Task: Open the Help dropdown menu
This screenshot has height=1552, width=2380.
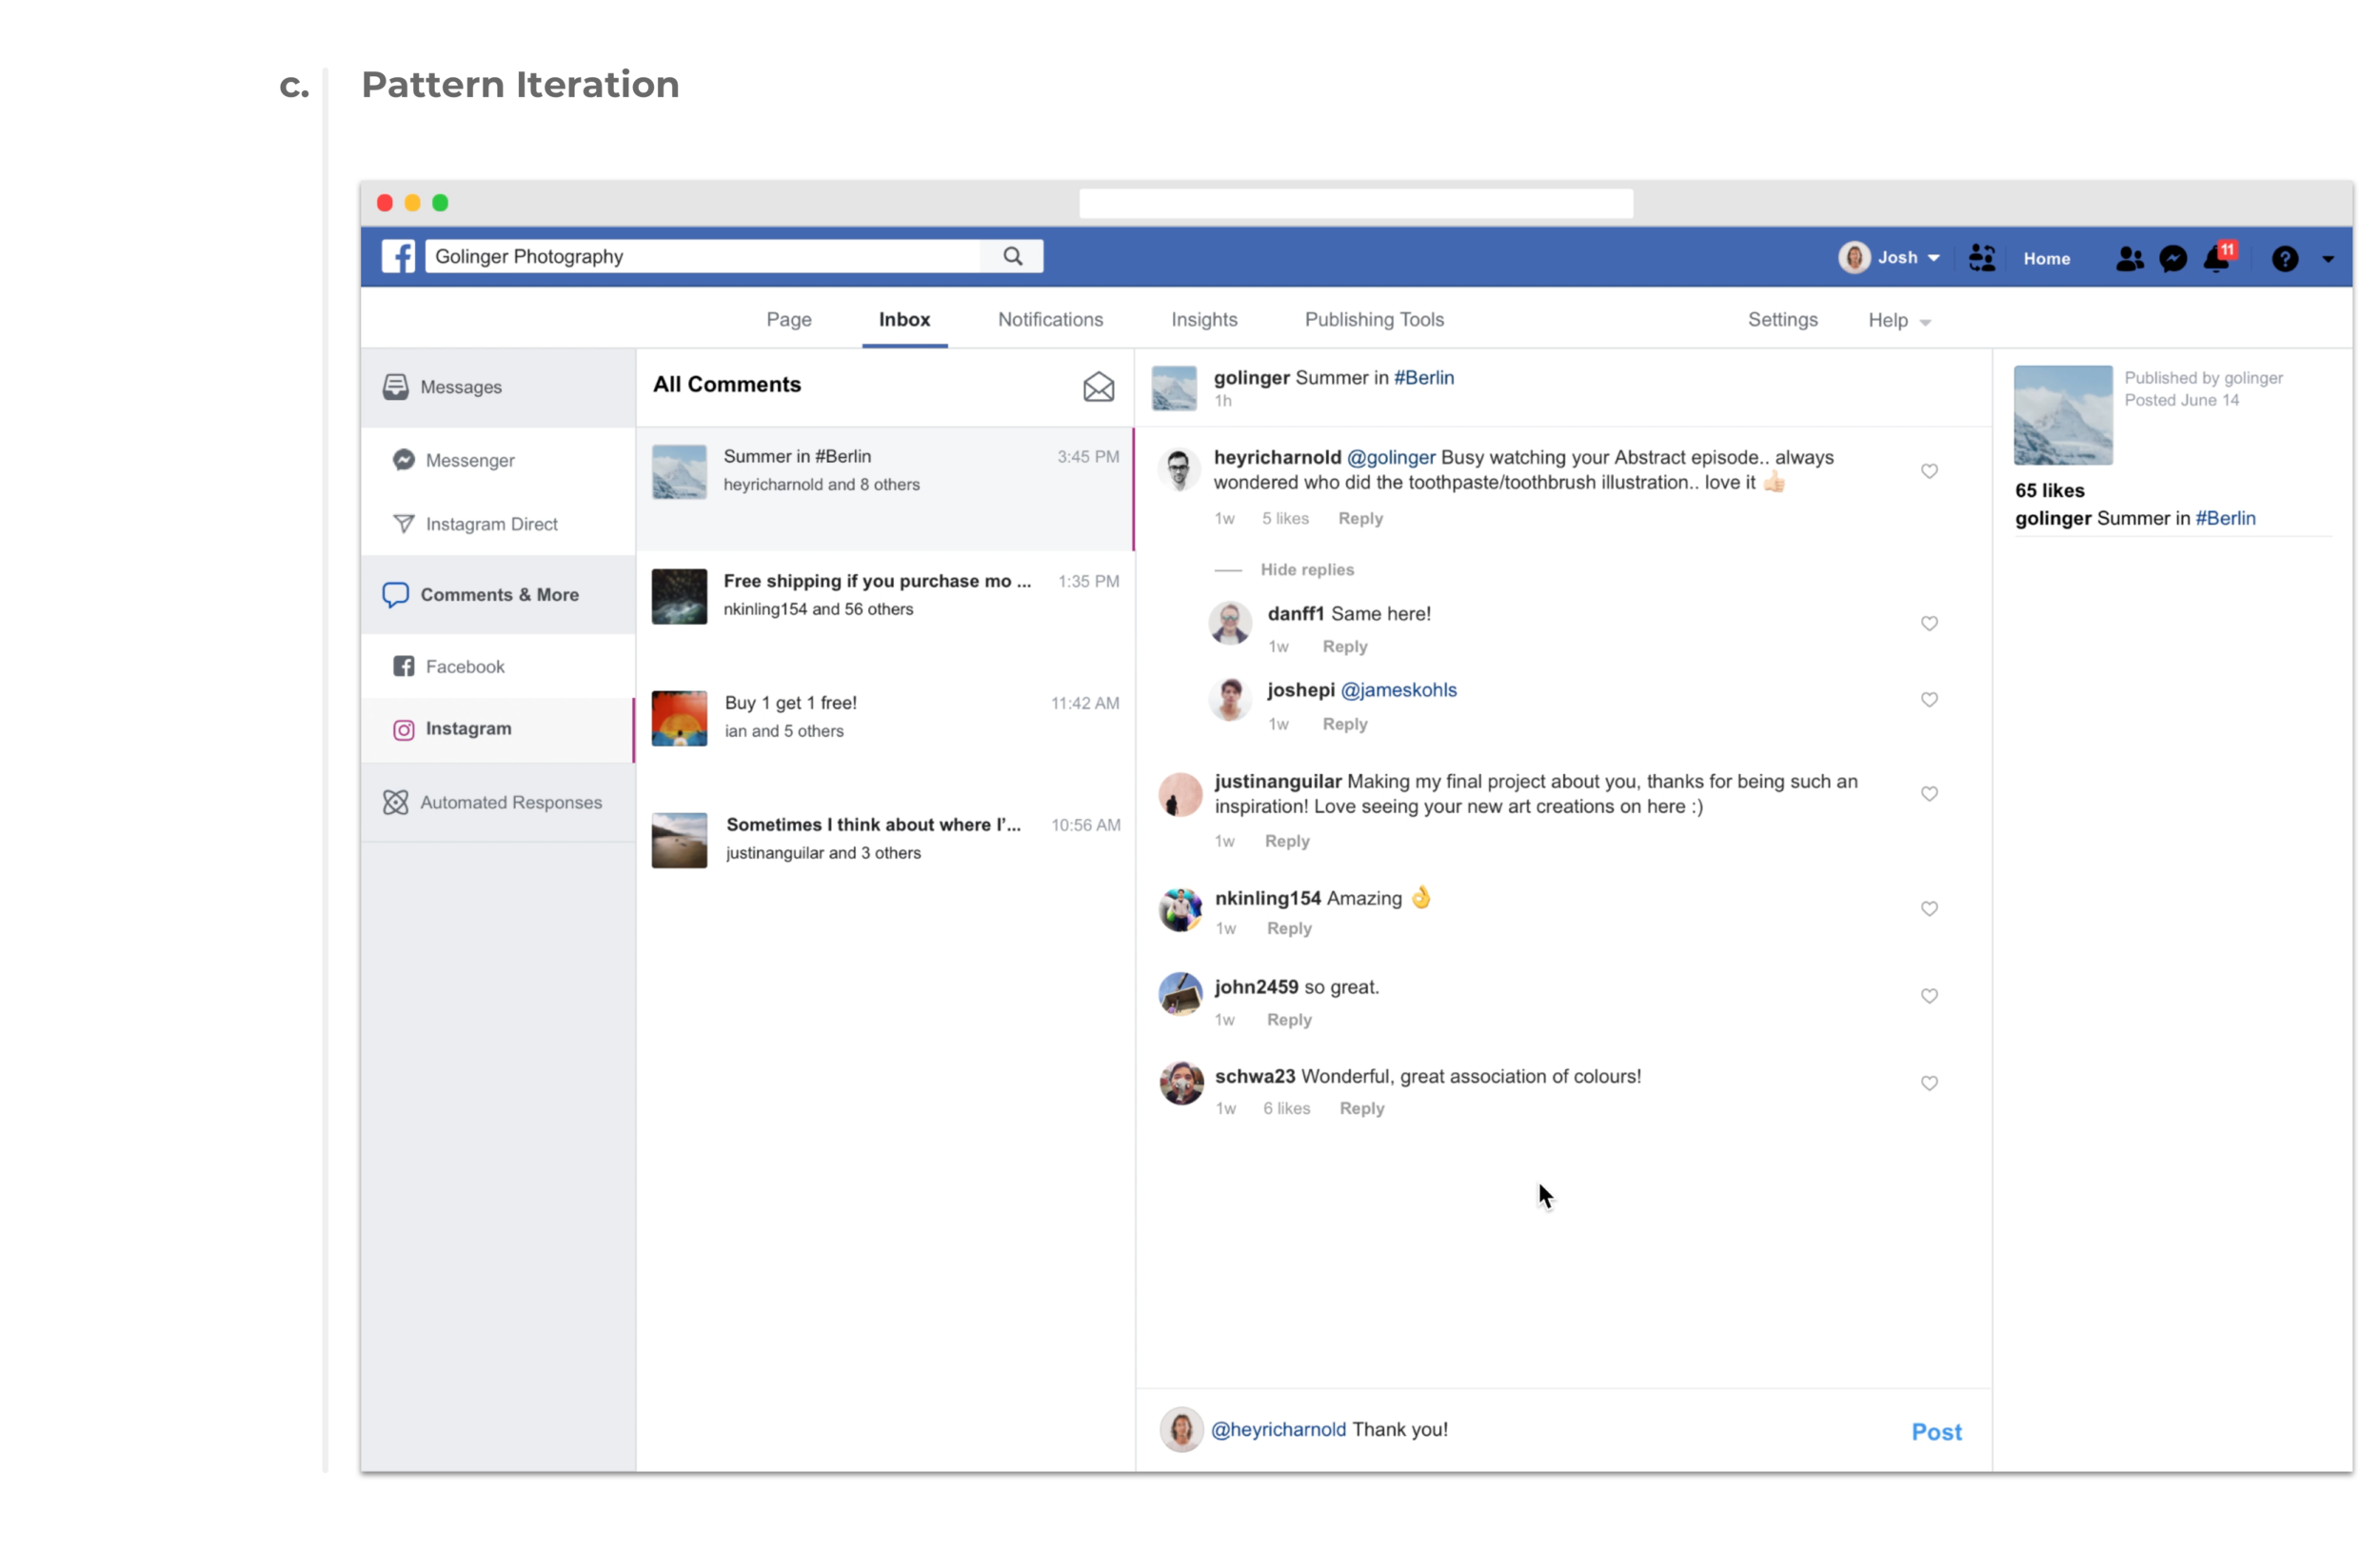Action: pos(1898,320)
